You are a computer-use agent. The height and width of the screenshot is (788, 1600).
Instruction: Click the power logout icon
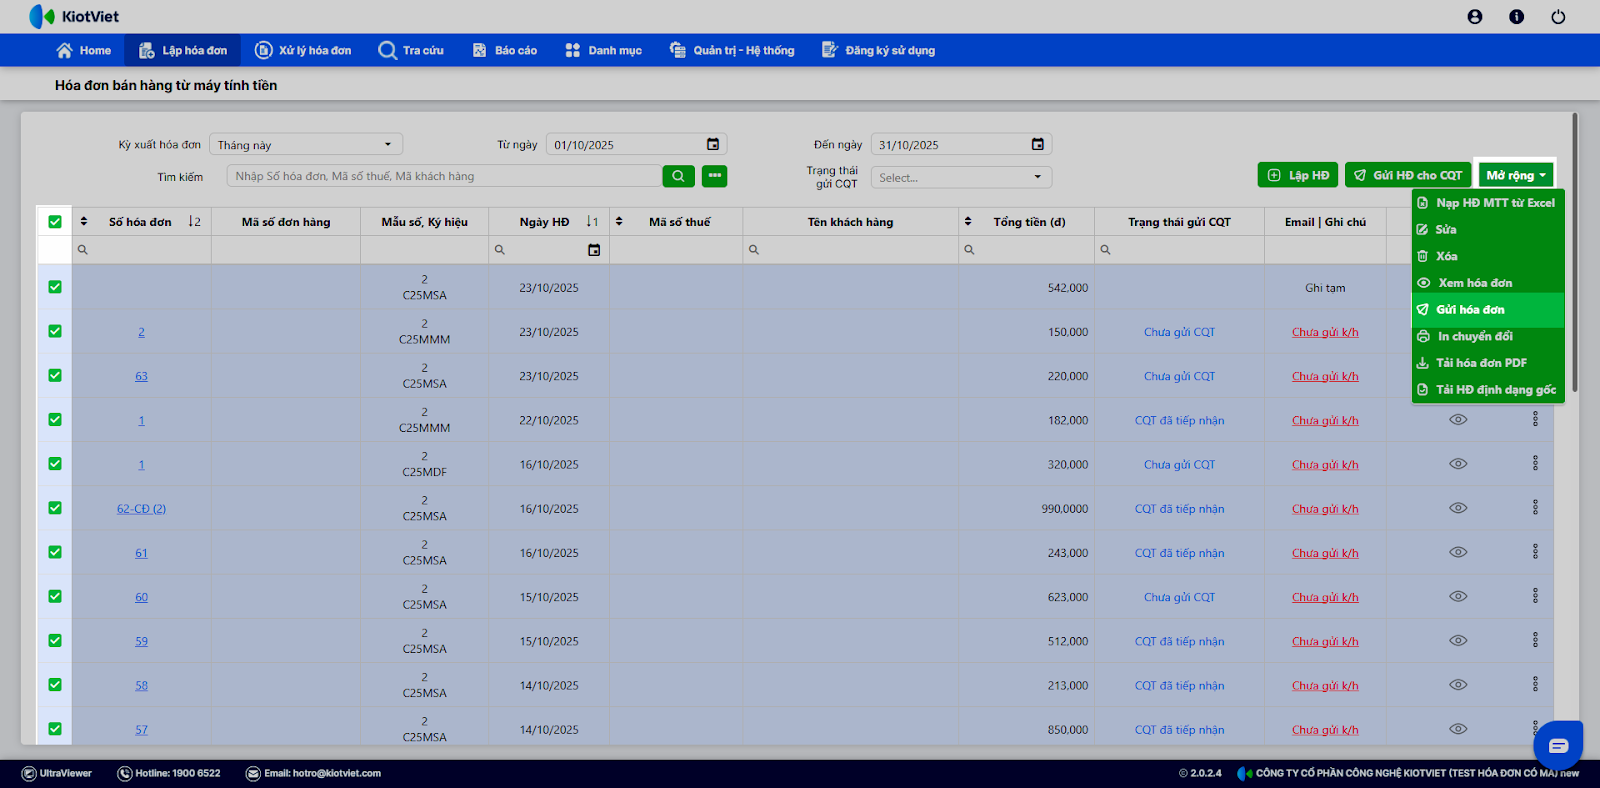click(1558, 17)
